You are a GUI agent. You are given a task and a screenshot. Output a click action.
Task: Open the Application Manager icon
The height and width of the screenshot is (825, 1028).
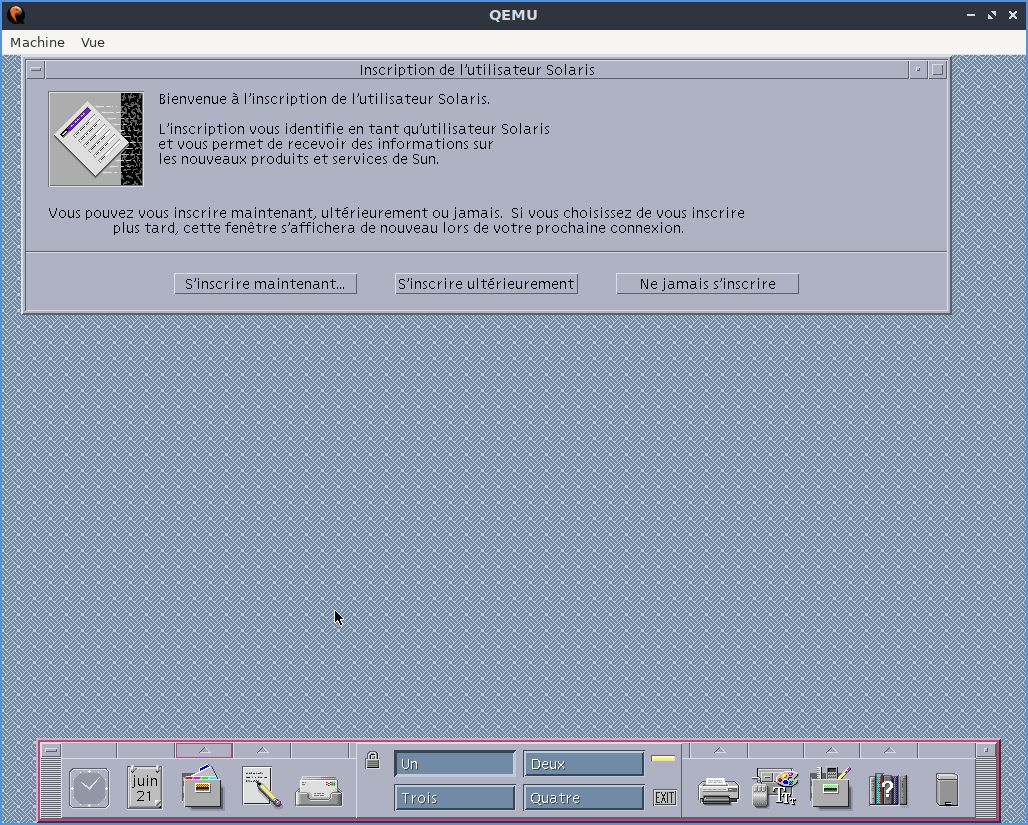click(x=830, y=787)
